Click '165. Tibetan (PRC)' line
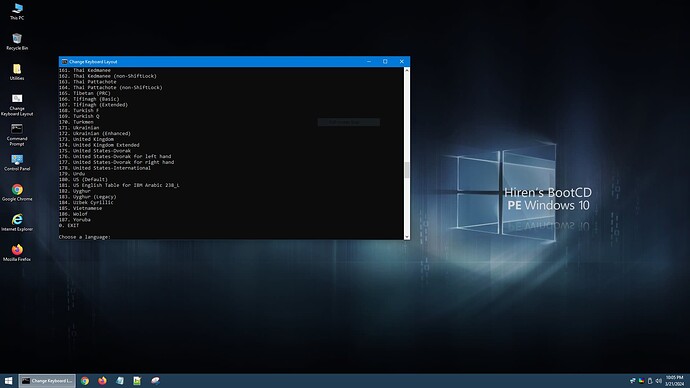 pyautogui.click(x=85, y=93)
